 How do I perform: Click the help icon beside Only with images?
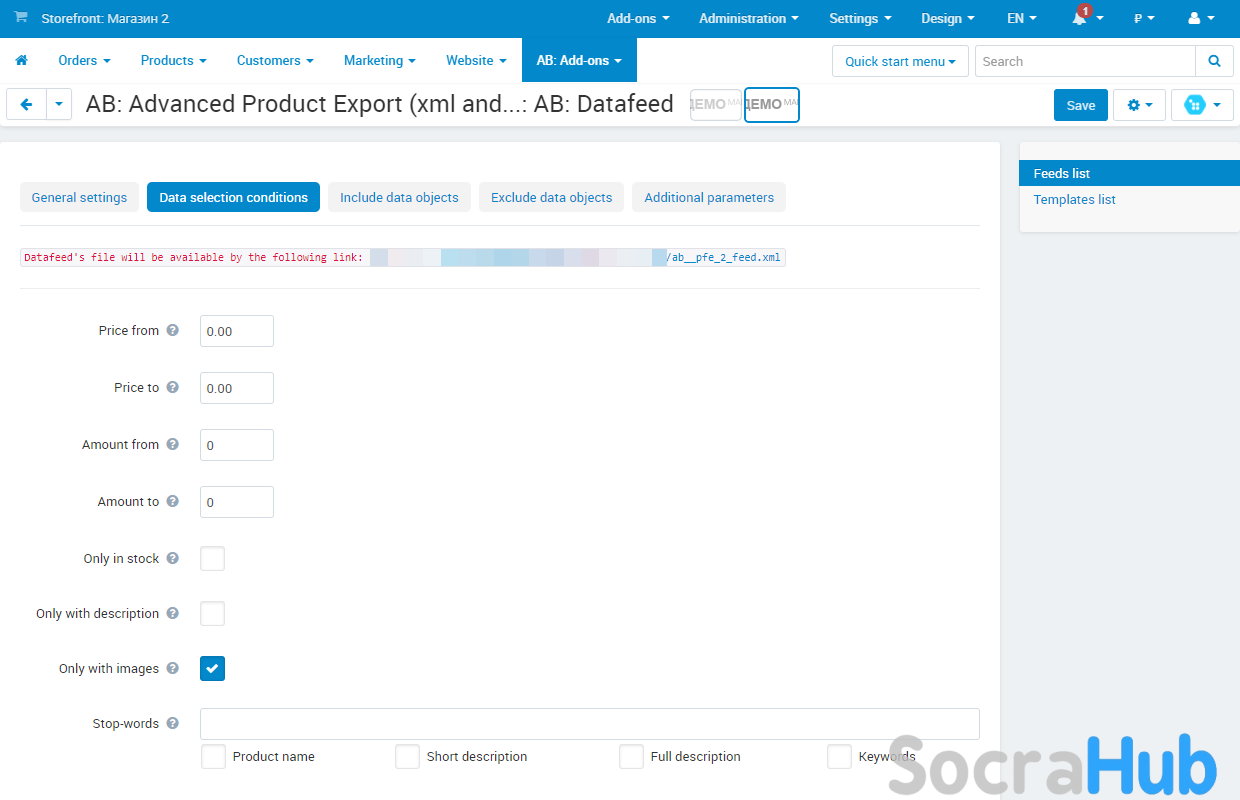point(172,668)
